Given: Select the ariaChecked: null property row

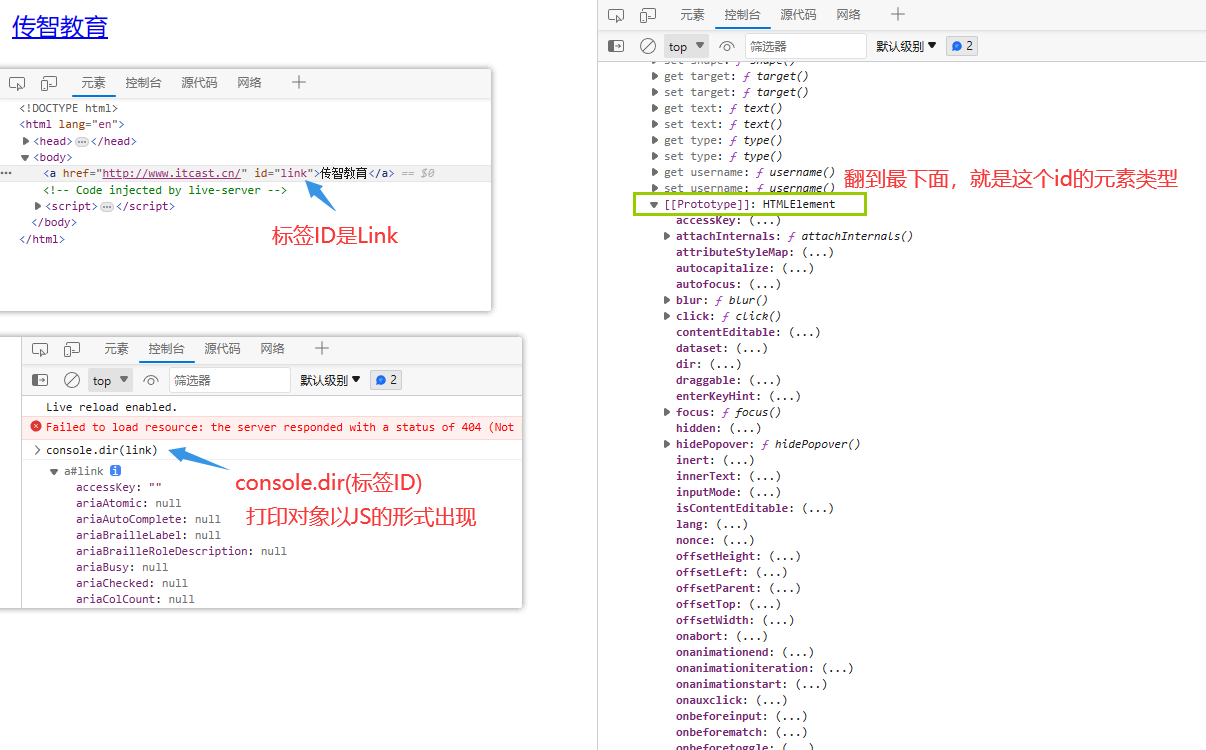Looking at the screenshot, I should point(131,583).
